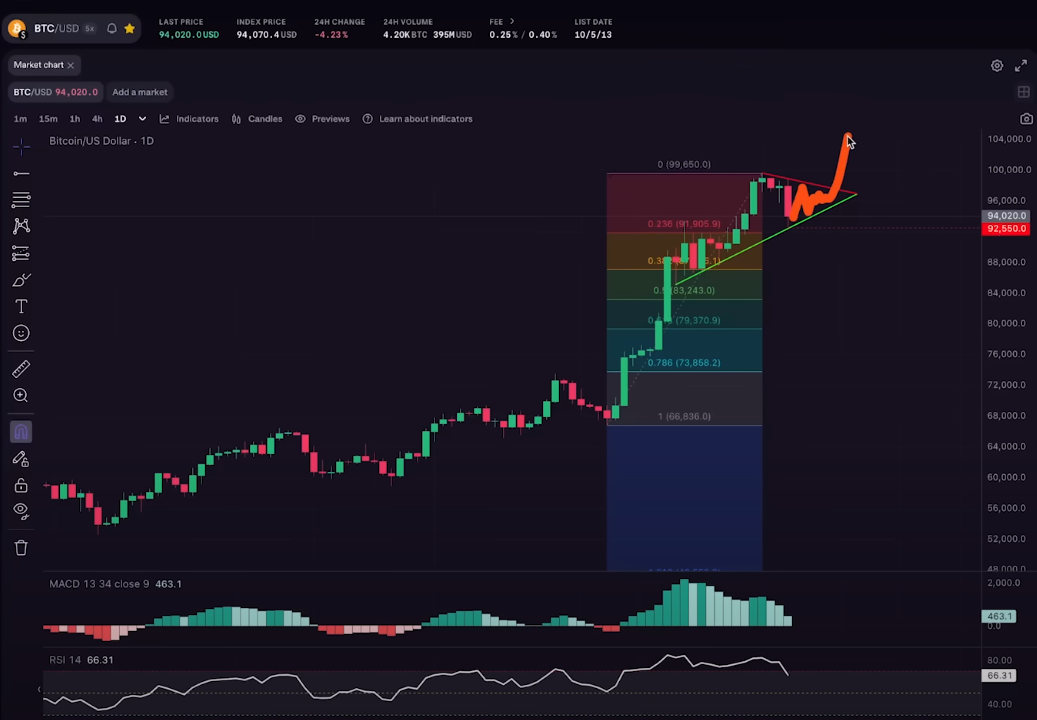This screenshot has height=720, width=1037.
Task: Toggle magnet mode for drawings
Action: (x=21, y=432)
